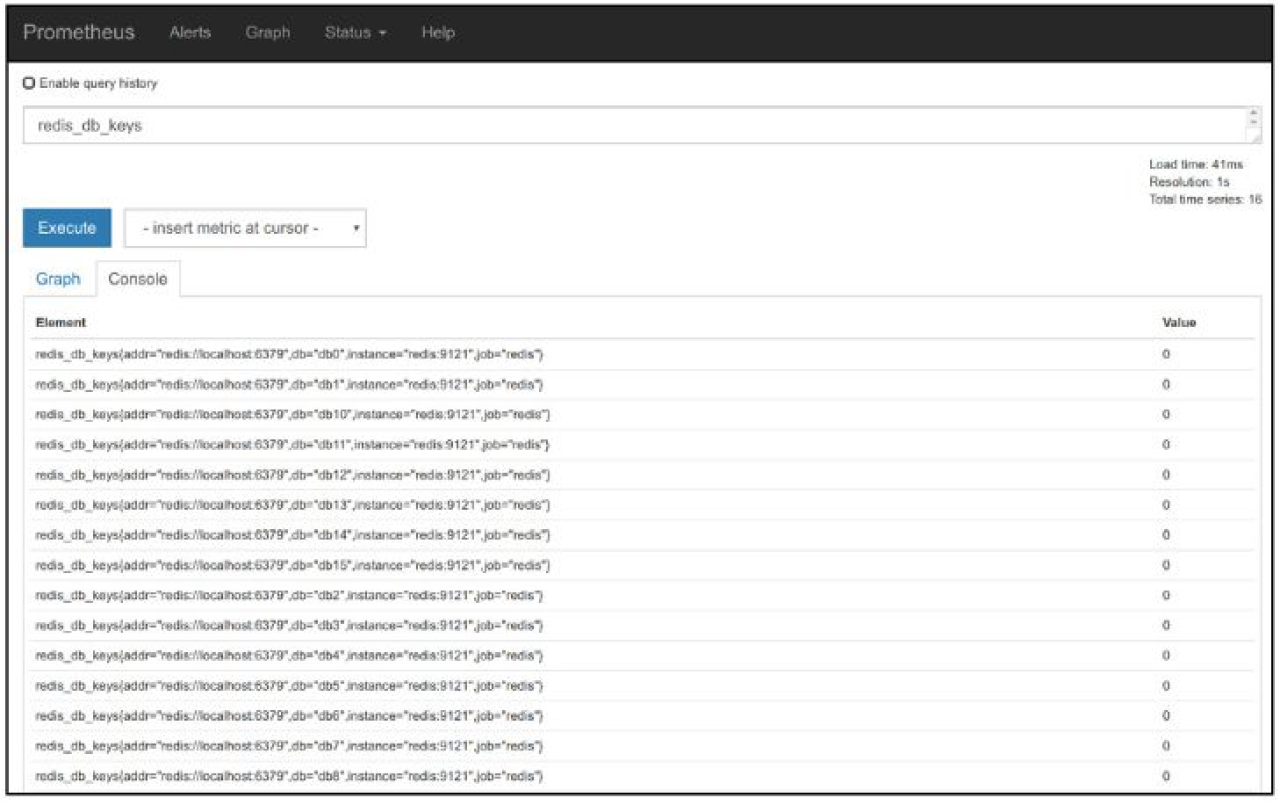This screenshot has width=1280, height=805.
Task: Click the Value column header
Action: click(x=1179, y=323)
